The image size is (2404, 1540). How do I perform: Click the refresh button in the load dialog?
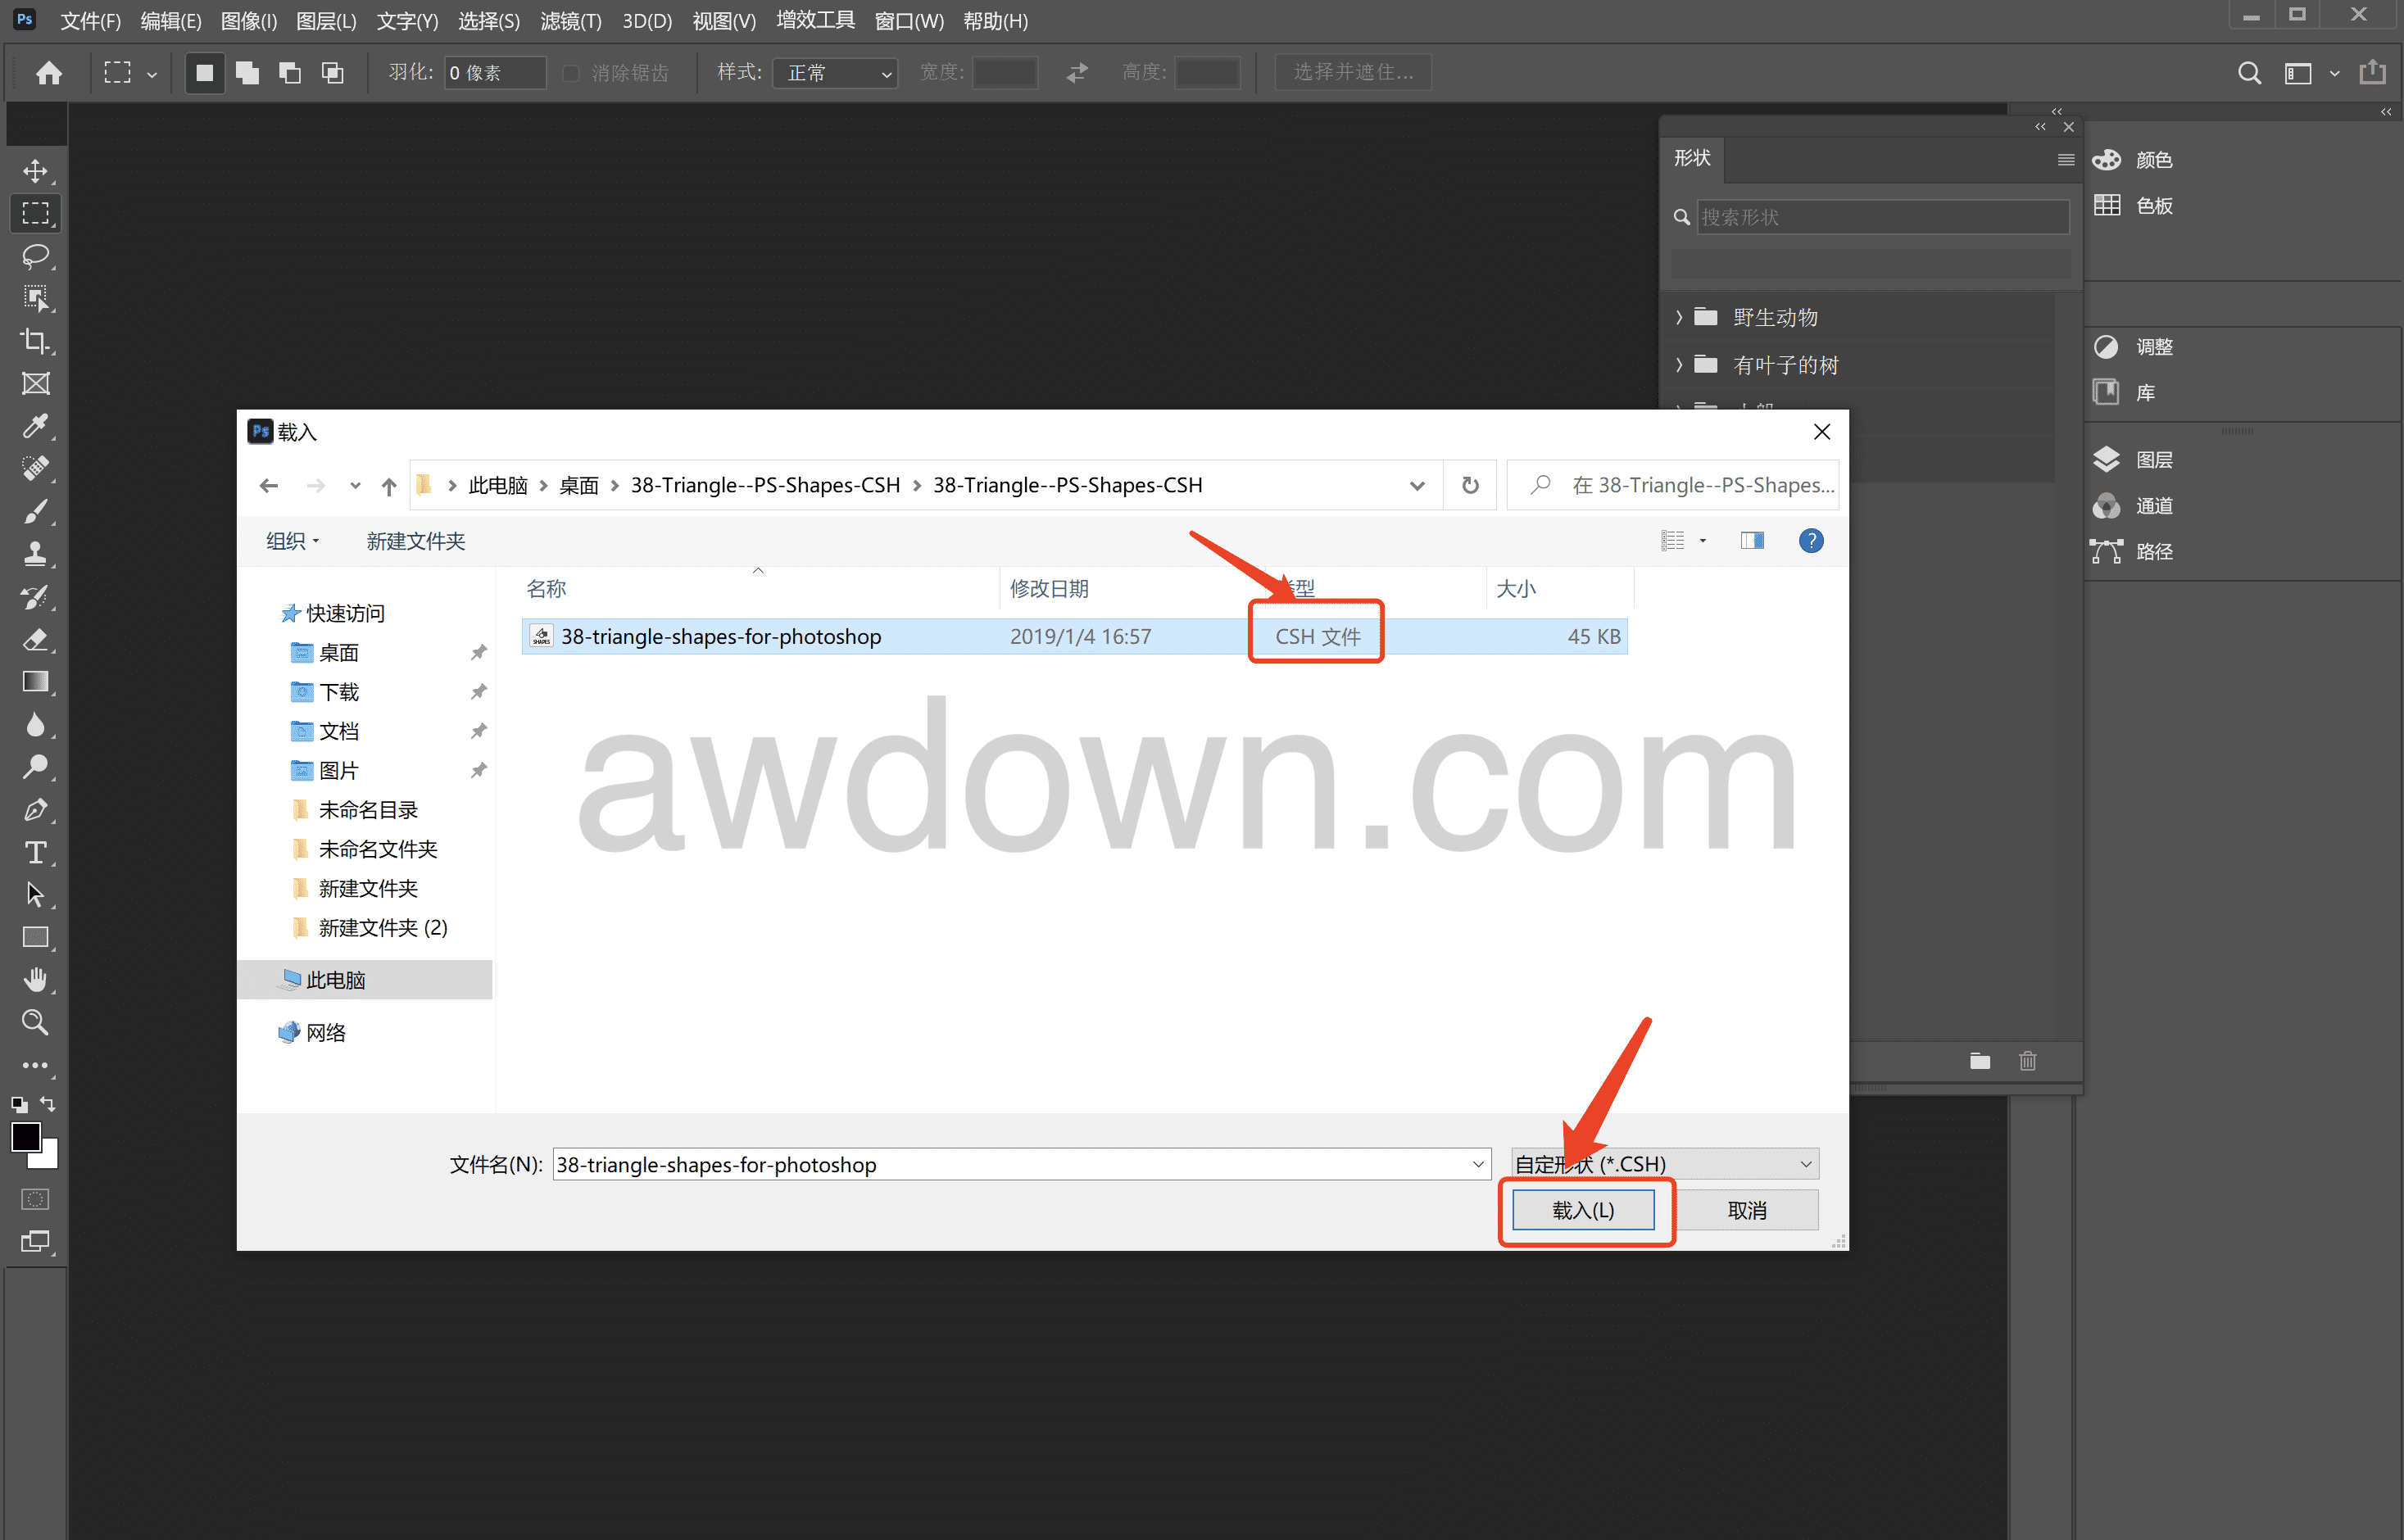(1470, 485)
